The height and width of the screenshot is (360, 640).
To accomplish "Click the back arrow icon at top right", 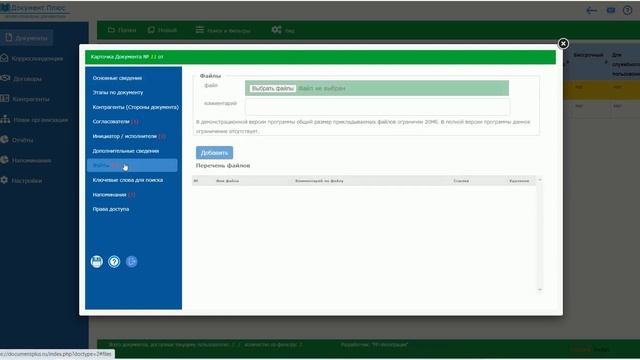I will 591,11.
